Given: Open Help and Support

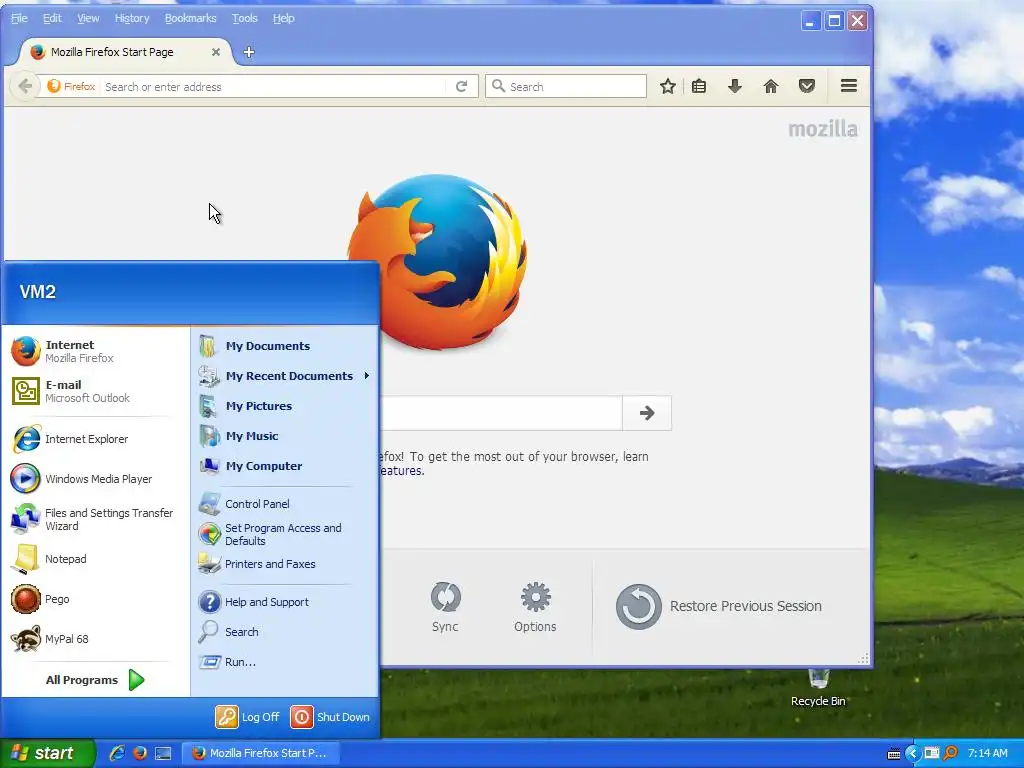Looking at the screenshot, I should (x=285, y=602).
